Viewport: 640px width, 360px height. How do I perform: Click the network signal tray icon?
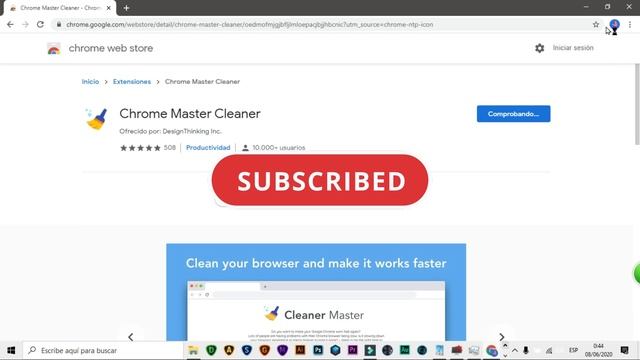tap(549, 350)
